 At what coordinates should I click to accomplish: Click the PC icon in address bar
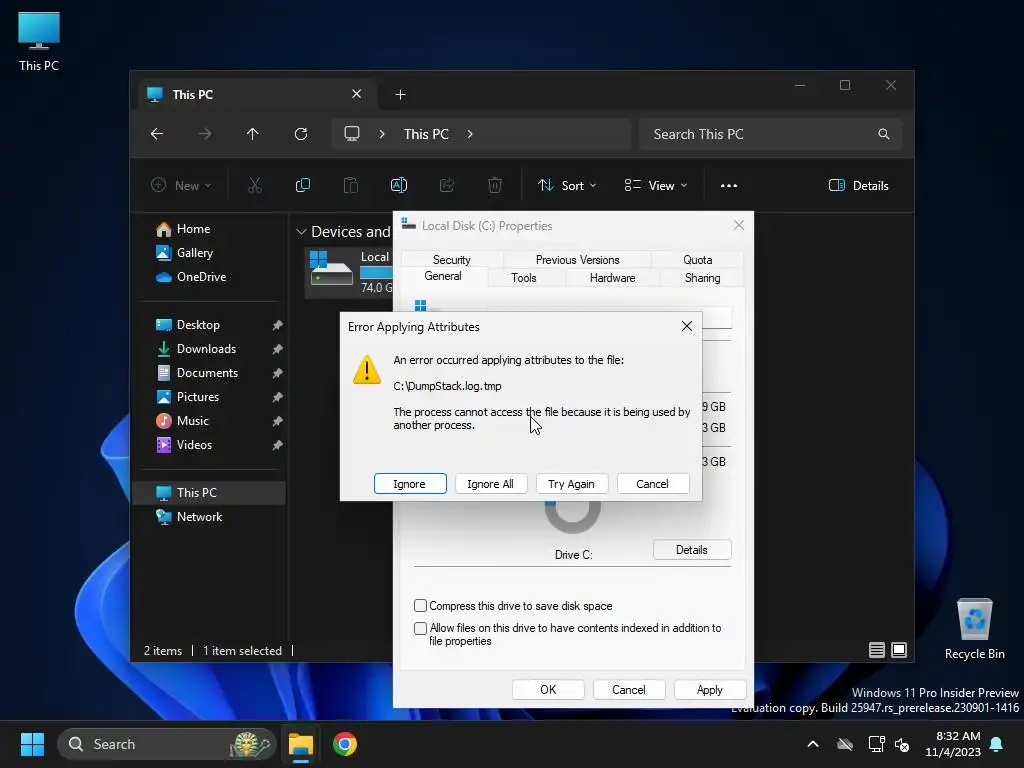(x=352, y=134)
